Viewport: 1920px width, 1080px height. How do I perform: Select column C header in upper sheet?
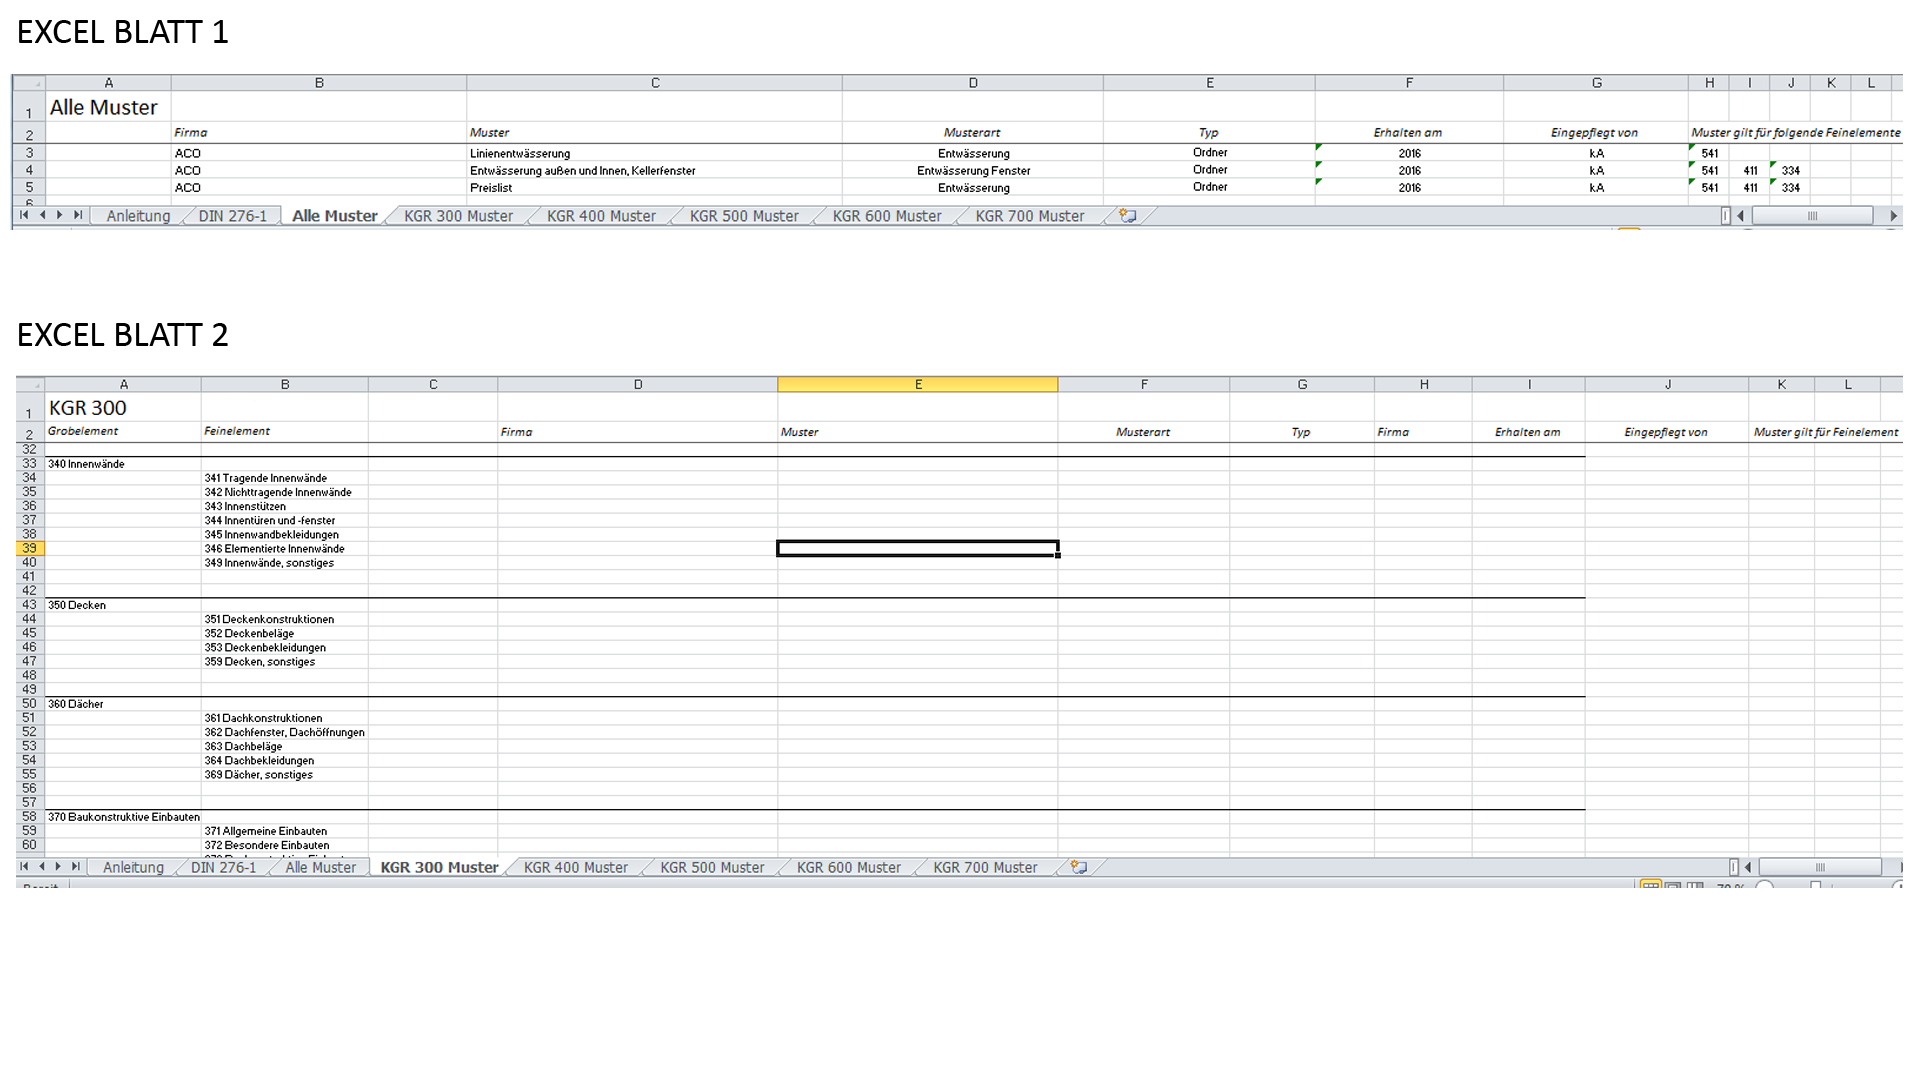pos(654,83)
